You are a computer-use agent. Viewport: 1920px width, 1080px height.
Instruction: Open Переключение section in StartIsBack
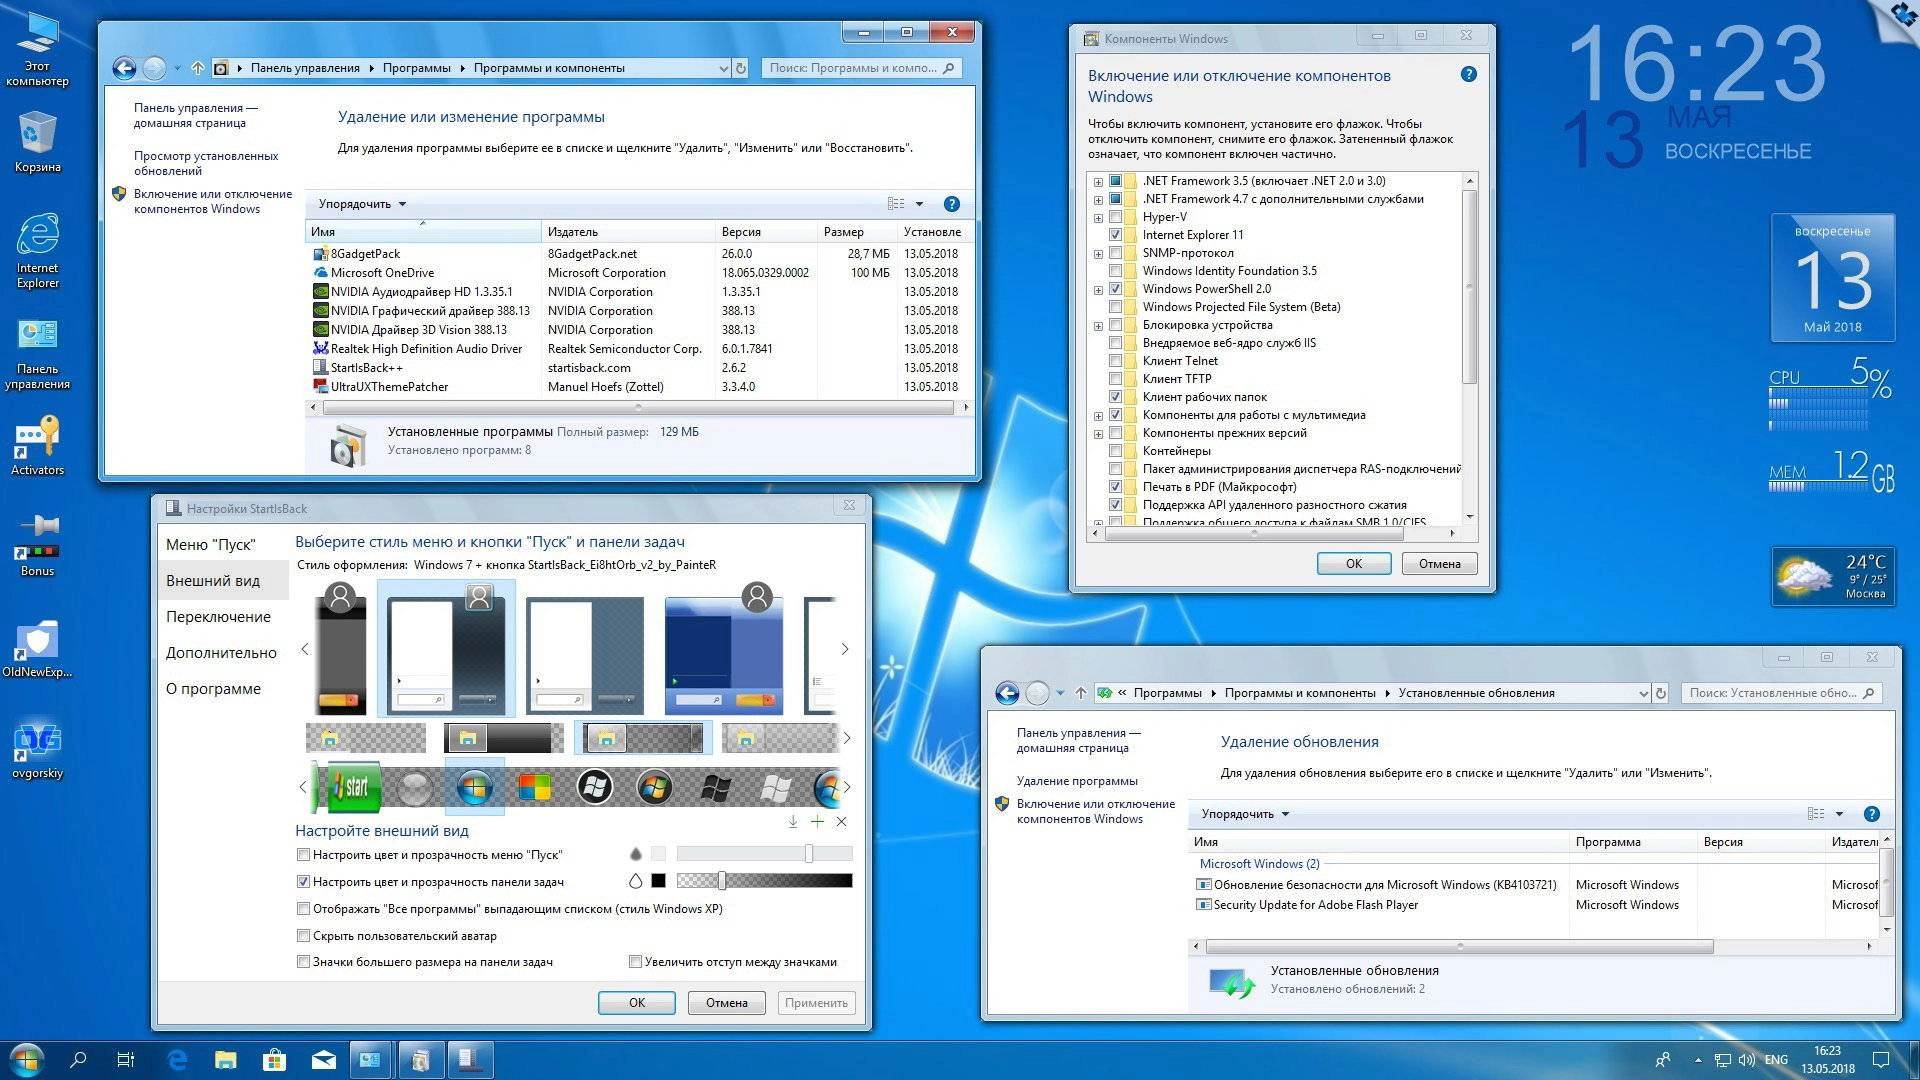218,617
